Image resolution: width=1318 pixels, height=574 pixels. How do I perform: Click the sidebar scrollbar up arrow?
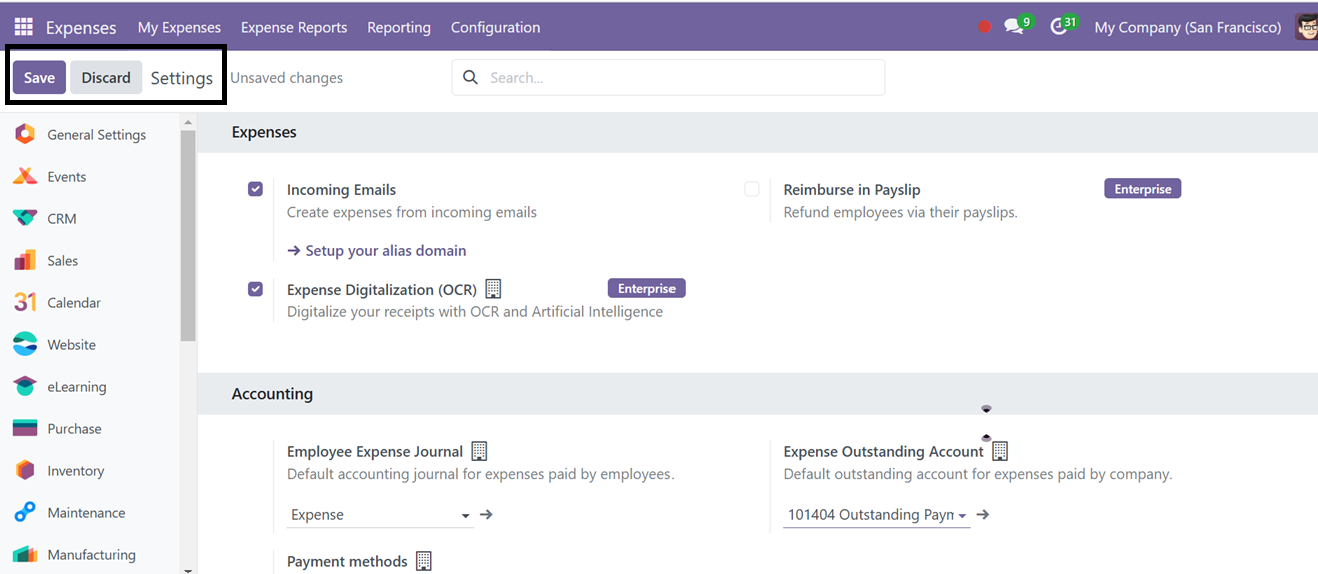[x=188, y=121]
